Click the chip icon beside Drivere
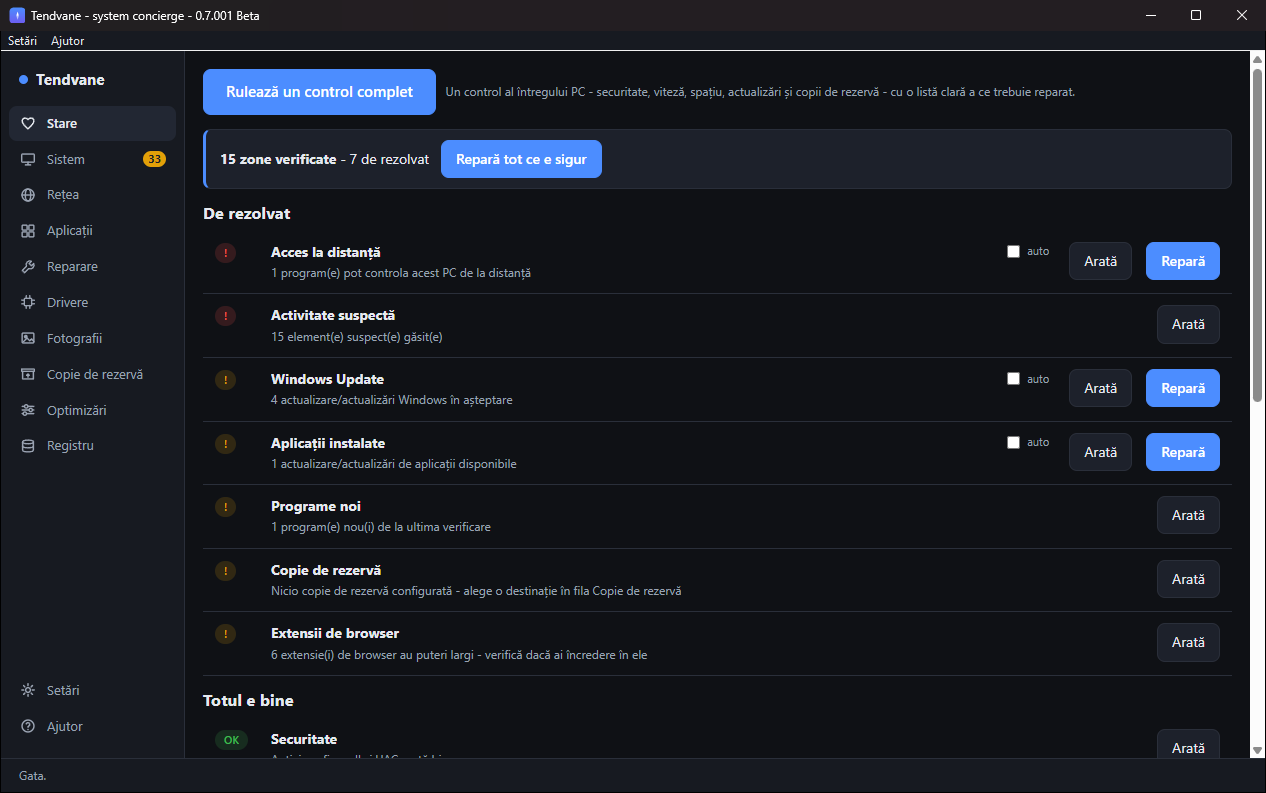1266x793 pixels. tap(28, 303)
